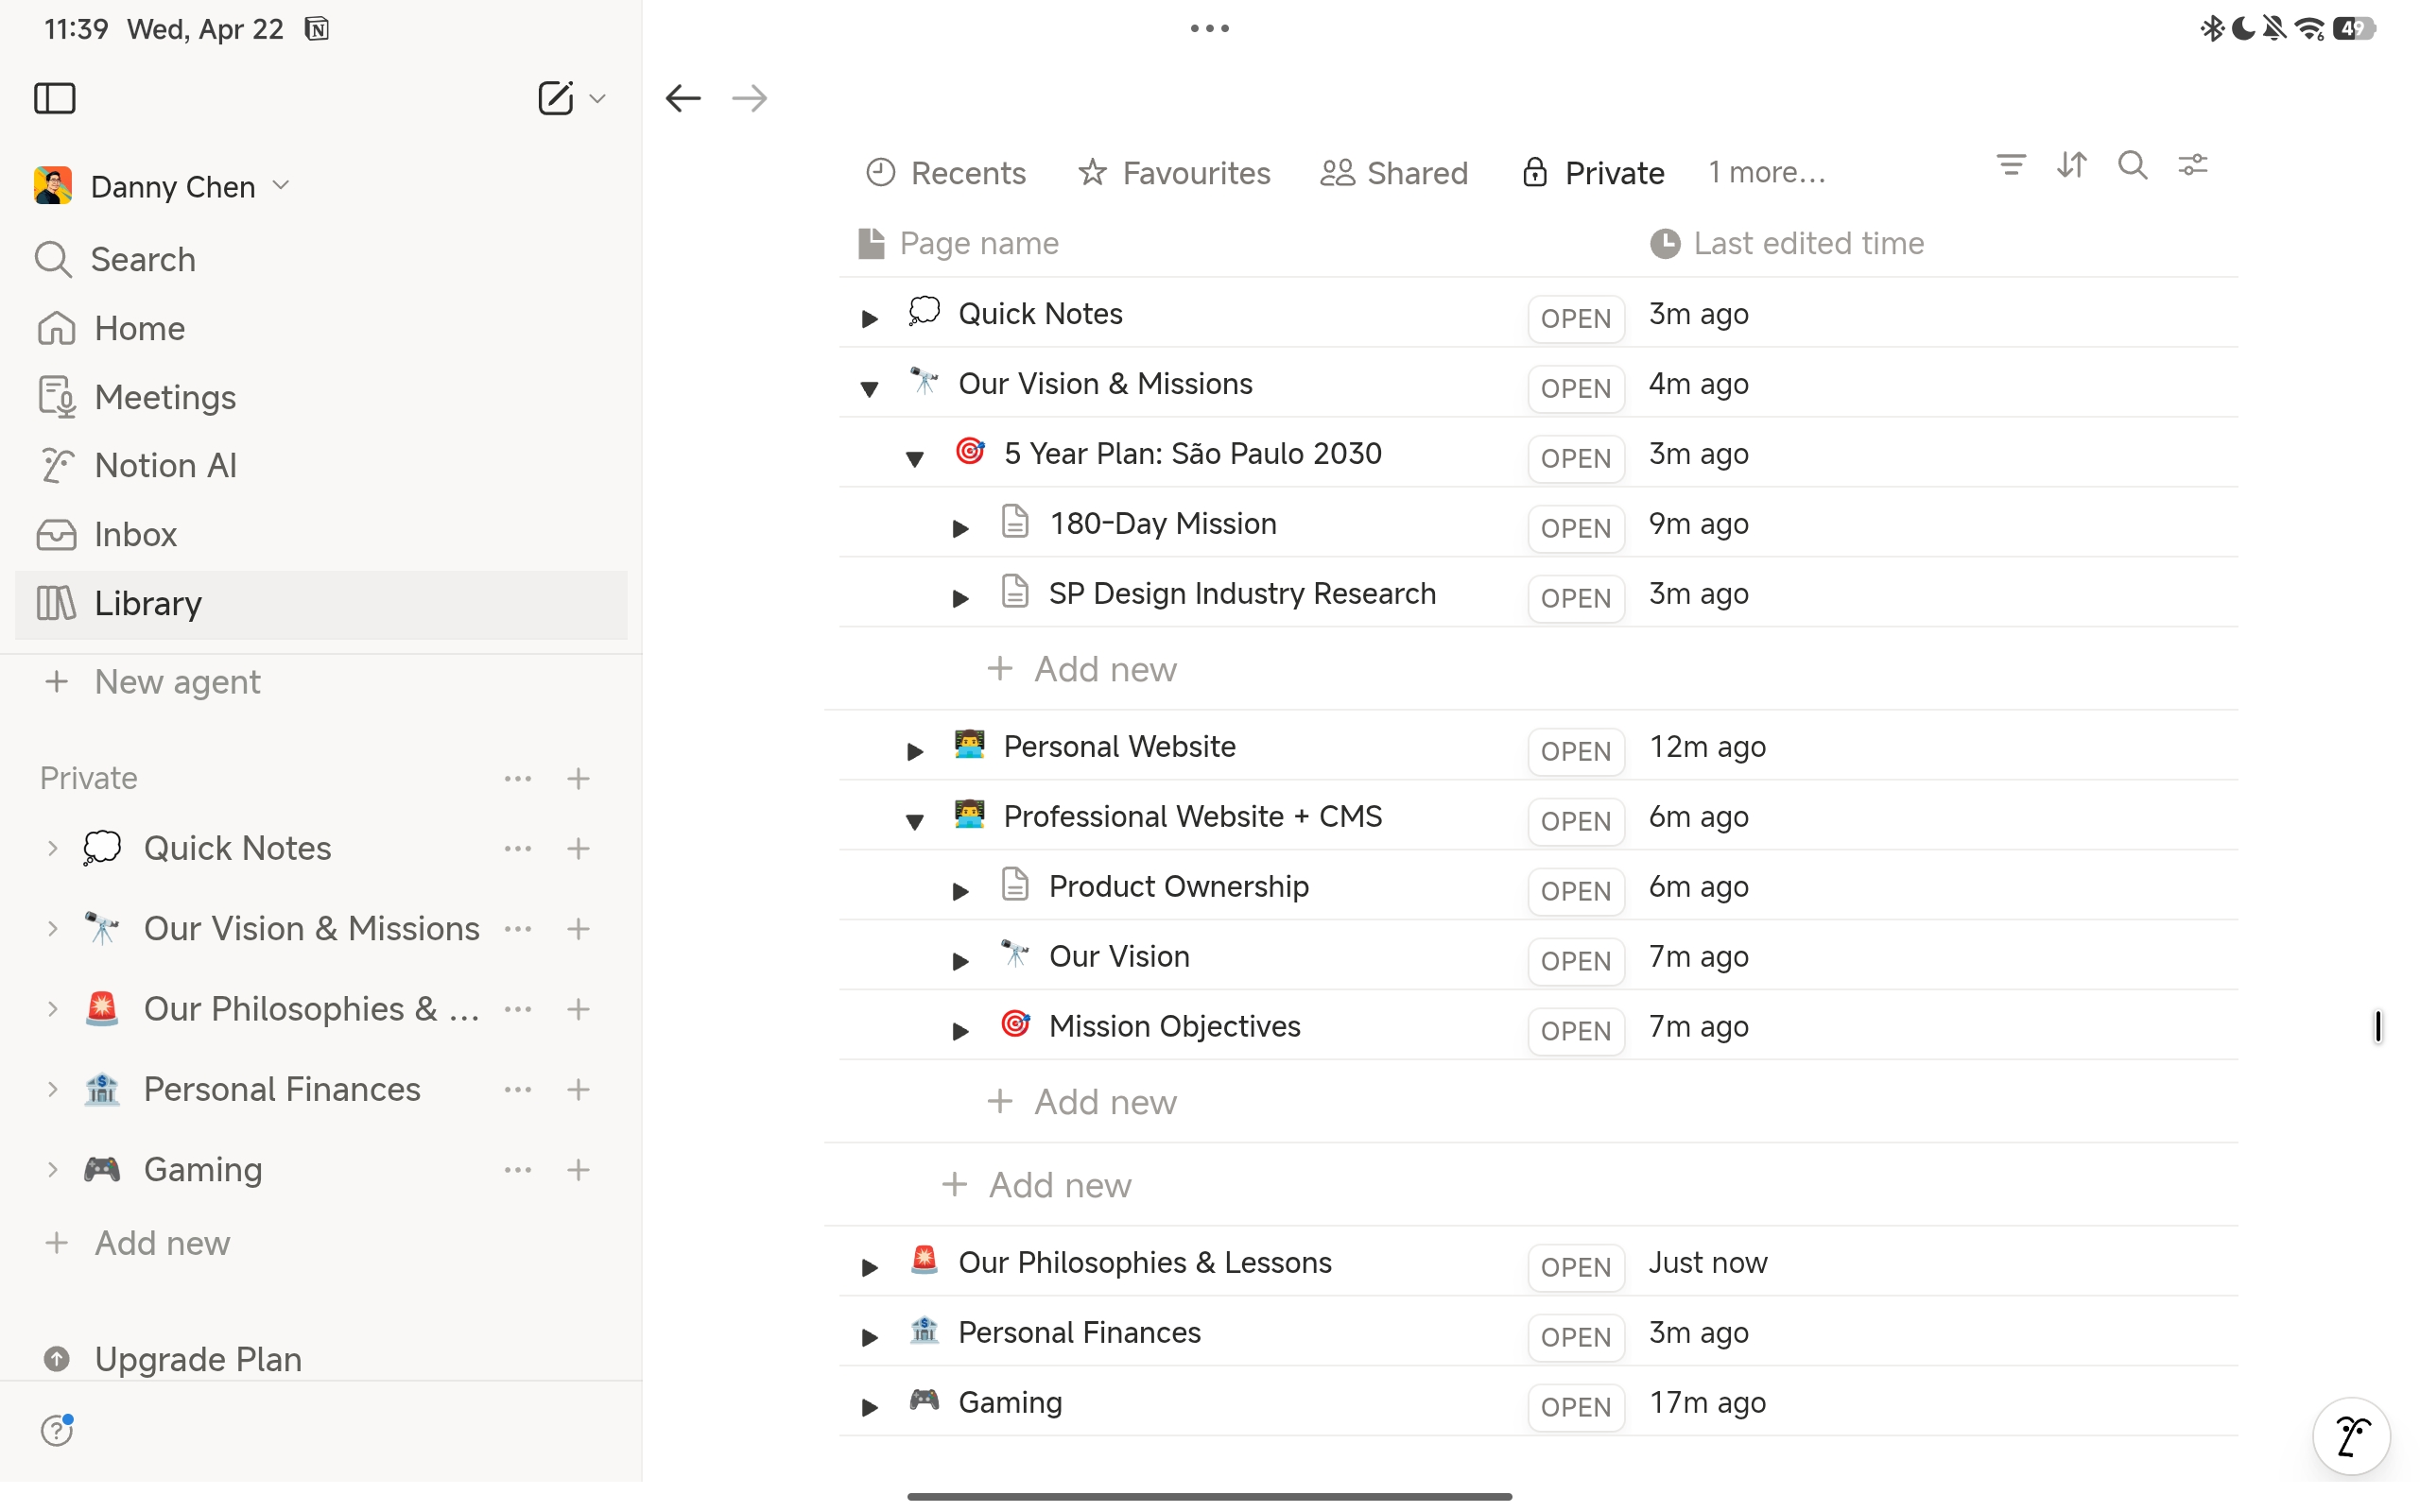The height and width of the screenshot is (1512, 2420).
Task: Switch to the Recents tab
Action: pos(946,173)
